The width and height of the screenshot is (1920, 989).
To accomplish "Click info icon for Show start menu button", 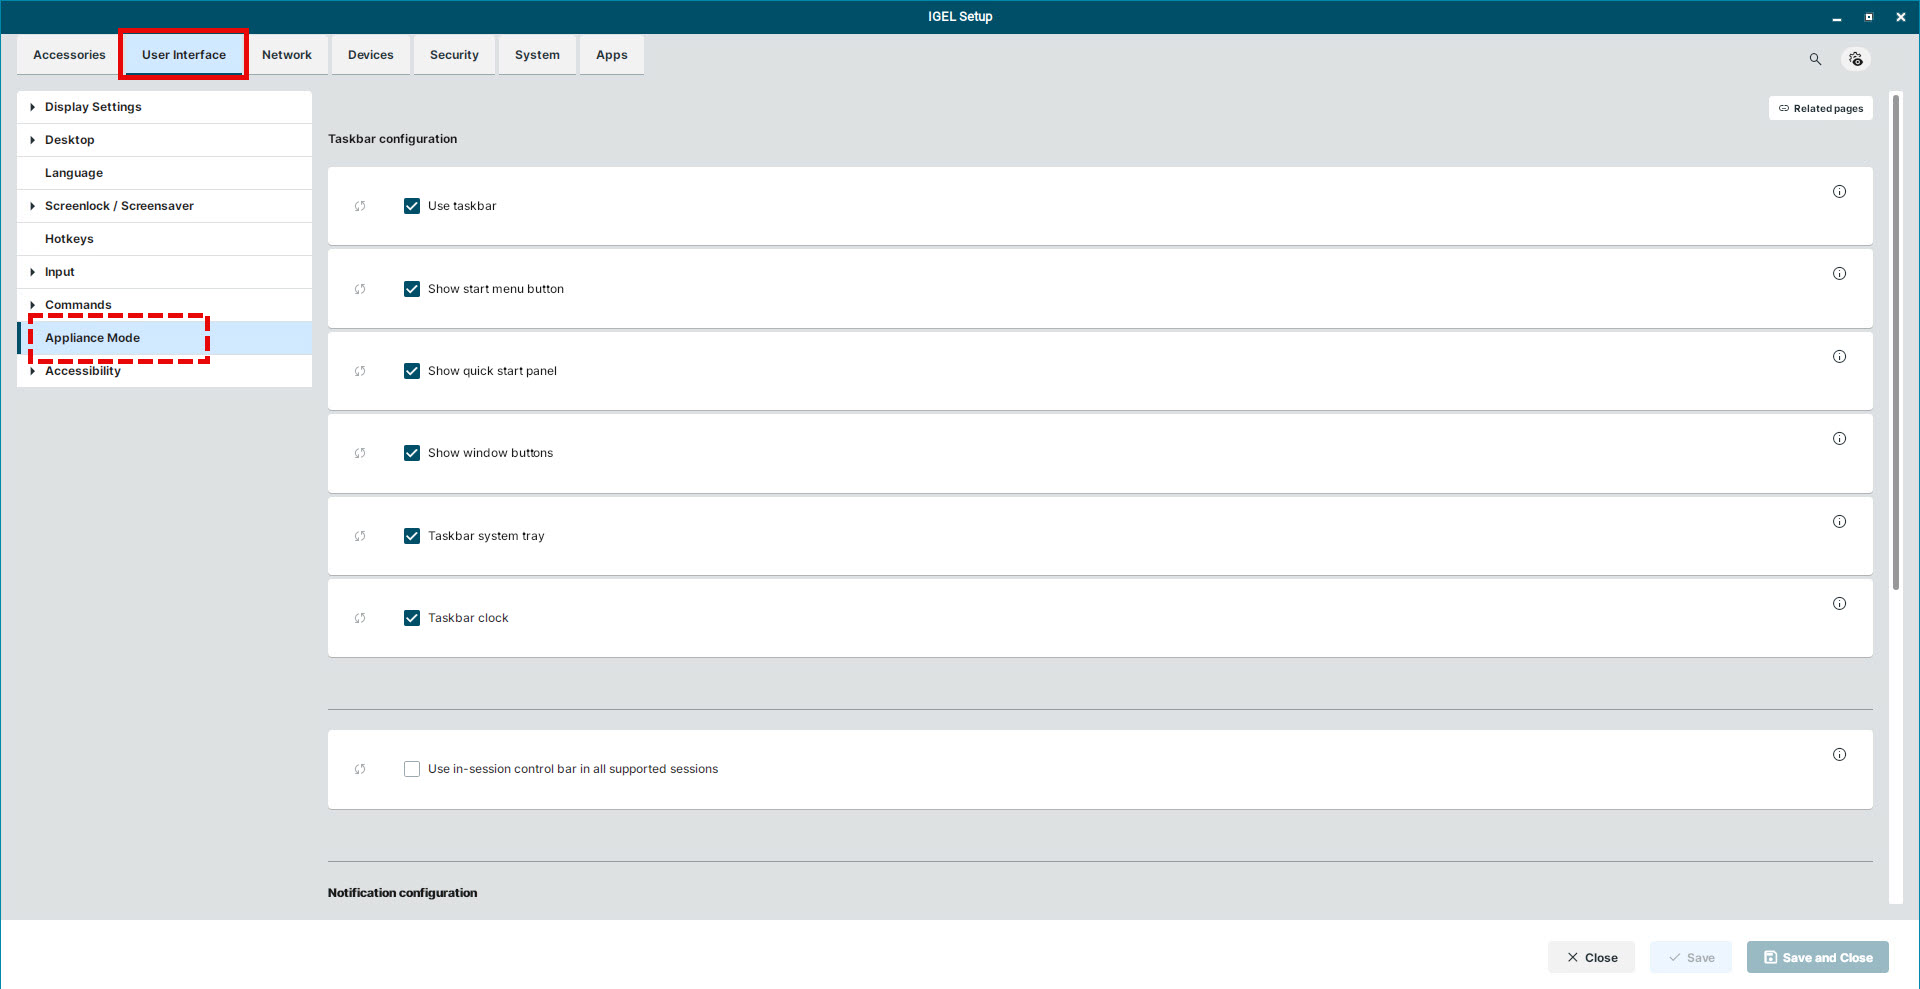I will point(1839,274).
